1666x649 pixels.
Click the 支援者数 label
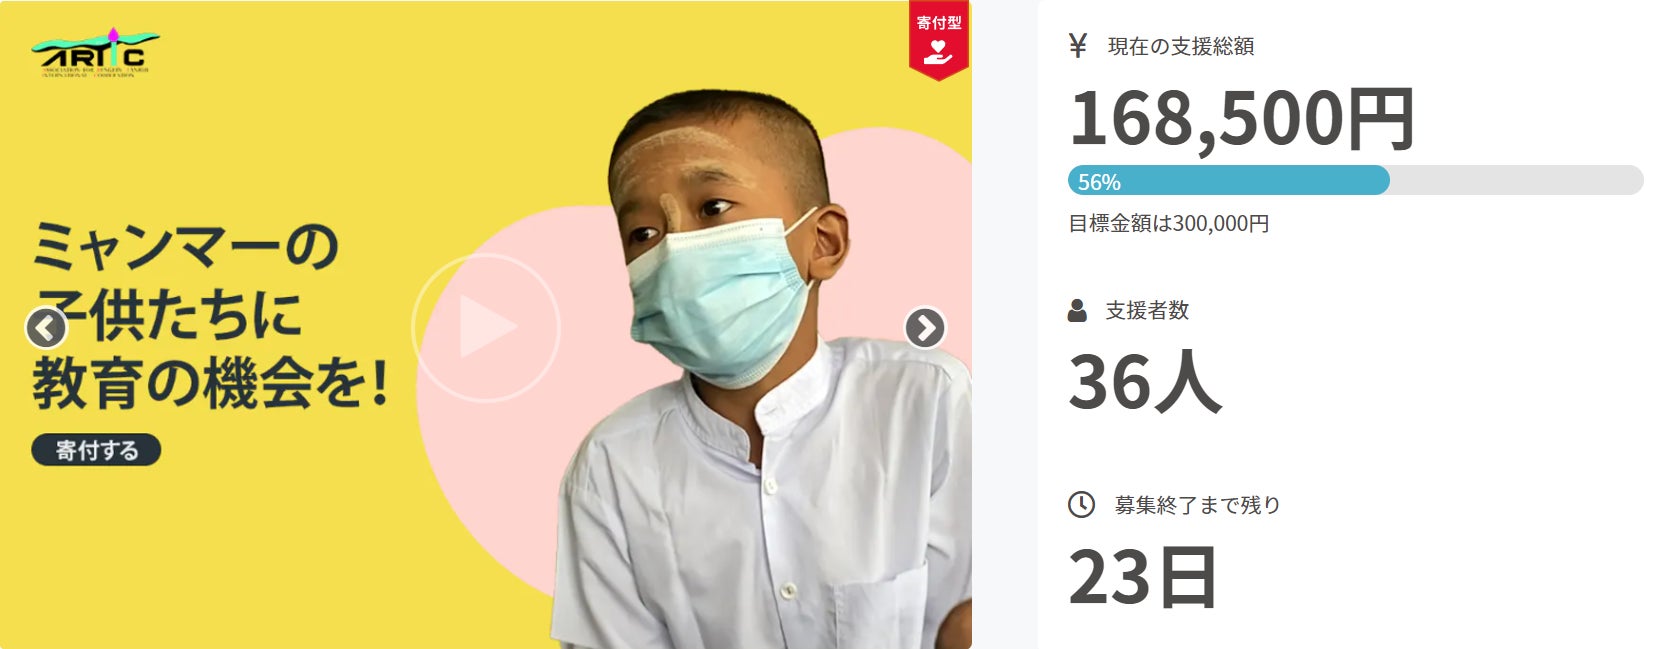1148,311
